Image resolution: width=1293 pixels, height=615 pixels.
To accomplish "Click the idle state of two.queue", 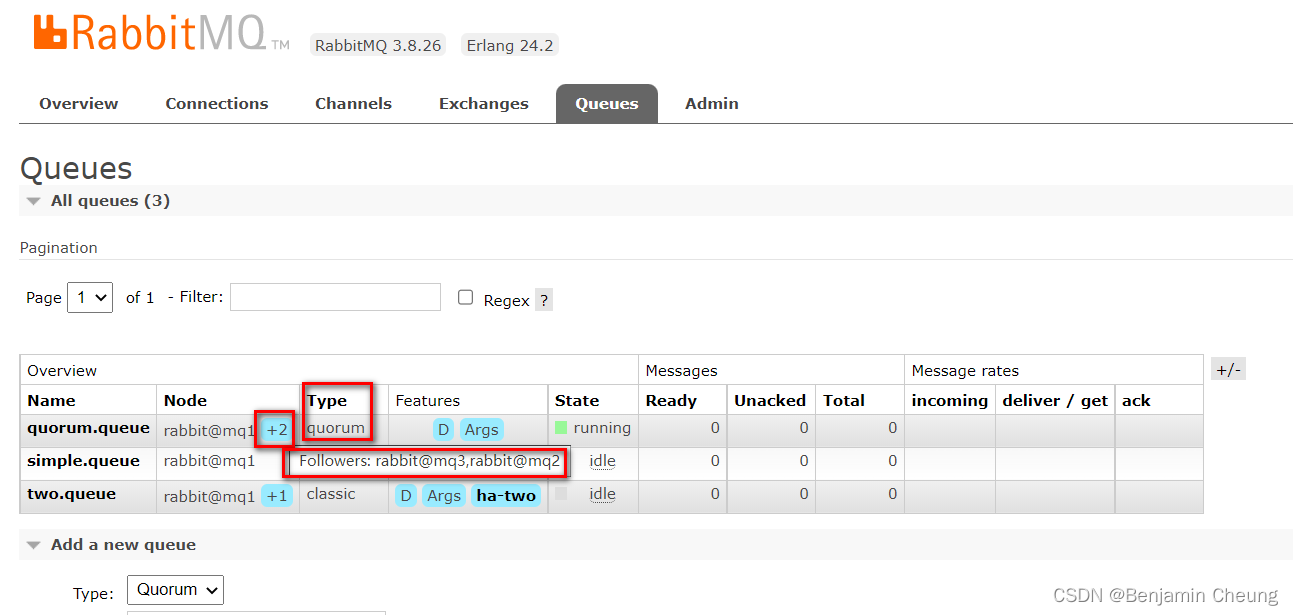I will tap(602, 494).
